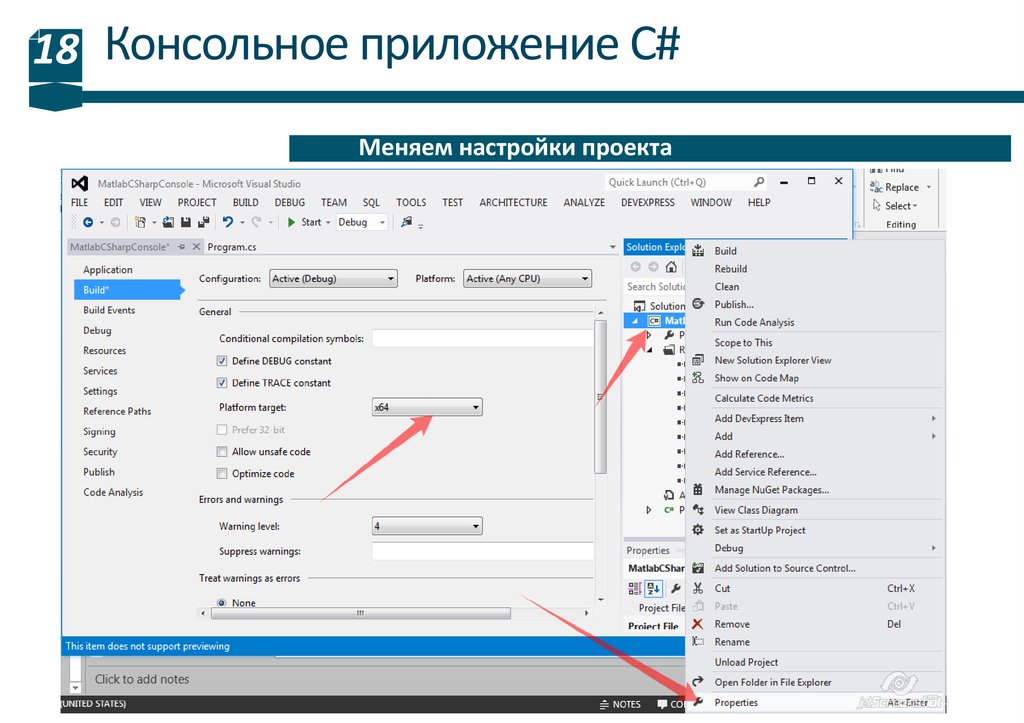The width and height of the screenshot is (1024, 723).
Task: Enable Allow unsafe code checkbox
Action: click(222, 452)
